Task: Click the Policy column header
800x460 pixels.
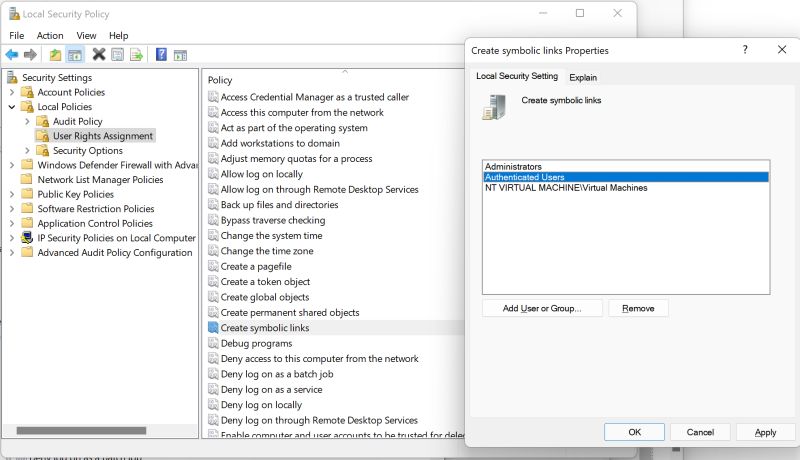Action: click(220, 80)
